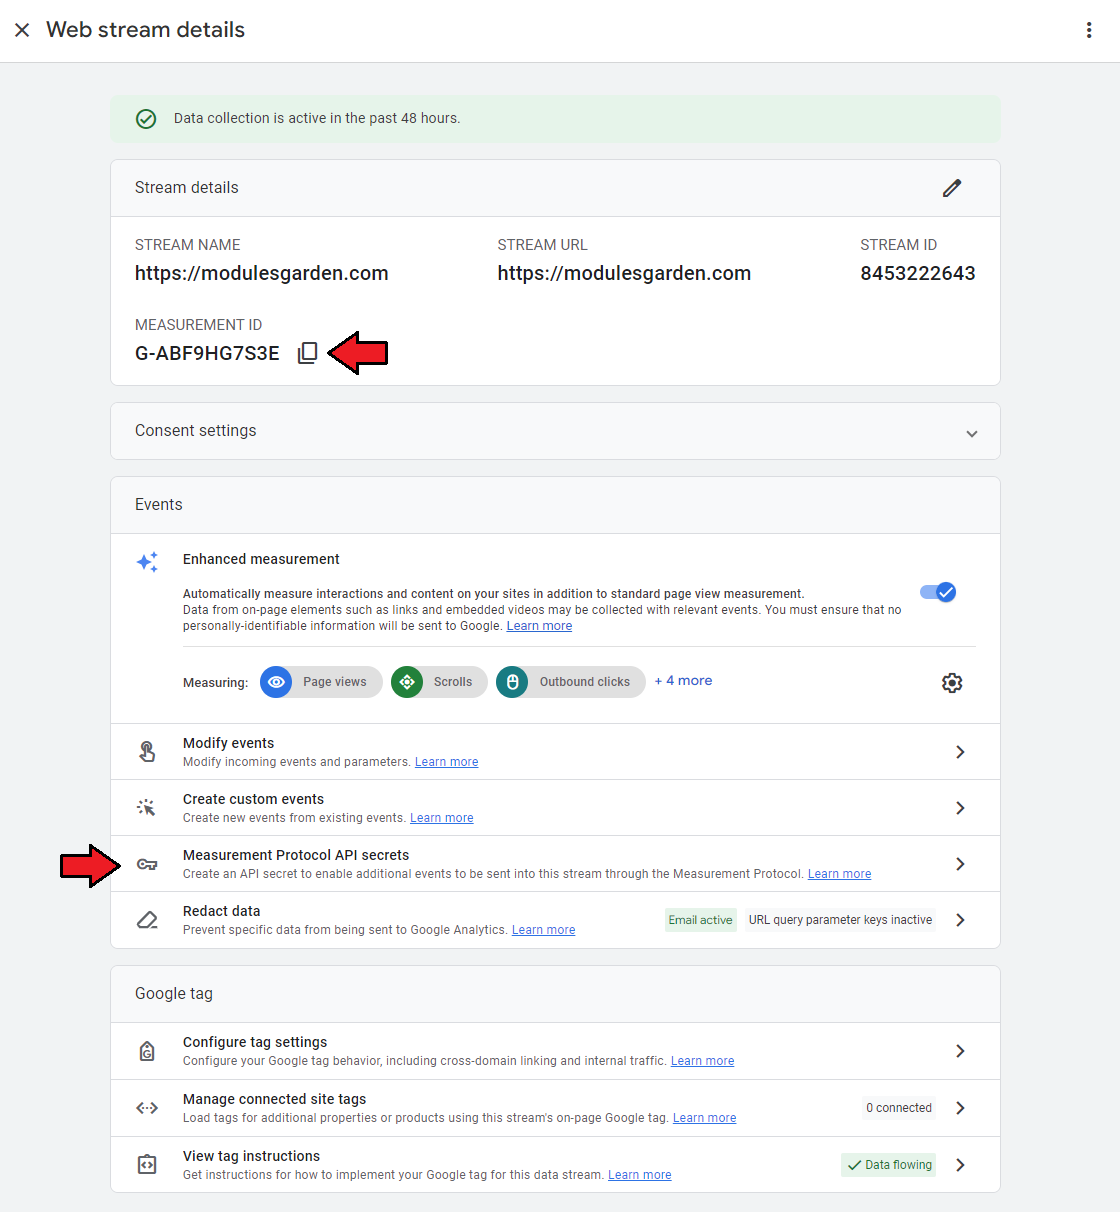Click the stream name https://modulesgarden.com value
1120x1212 pixels.
point(262,273)
